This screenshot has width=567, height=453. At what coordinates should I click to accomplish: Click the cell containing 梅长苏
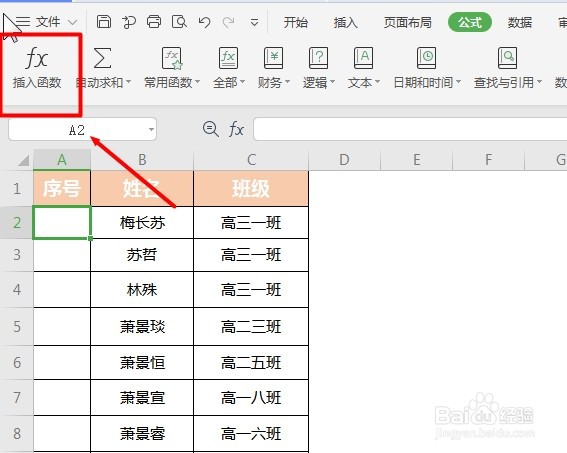(x=142, y=223)
